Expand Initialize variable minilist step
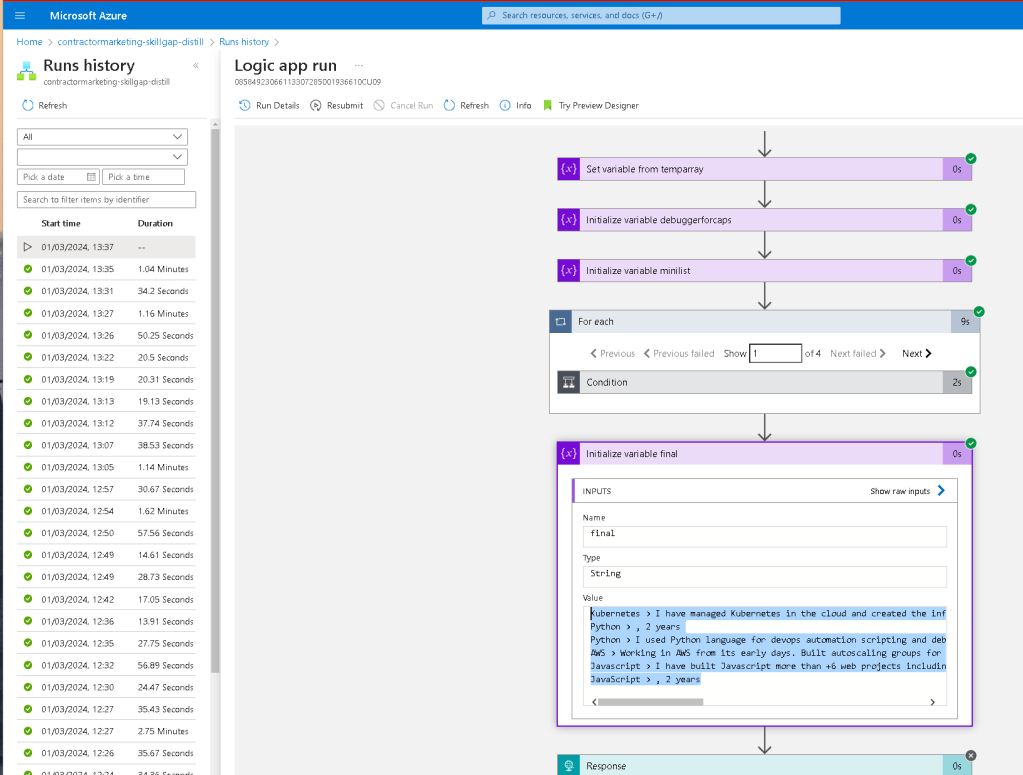 tap(765, 271)
